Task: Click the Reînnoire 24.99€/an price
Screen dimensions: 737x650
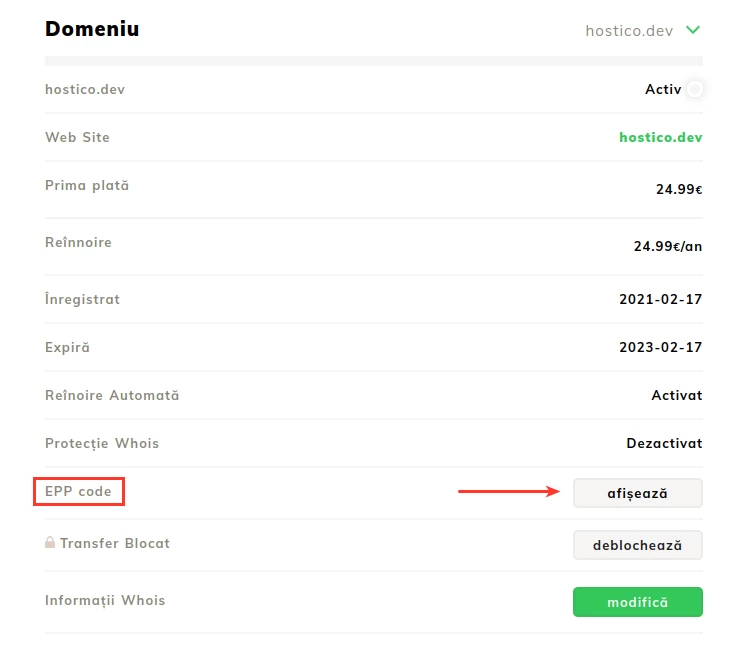Action: 667,246
